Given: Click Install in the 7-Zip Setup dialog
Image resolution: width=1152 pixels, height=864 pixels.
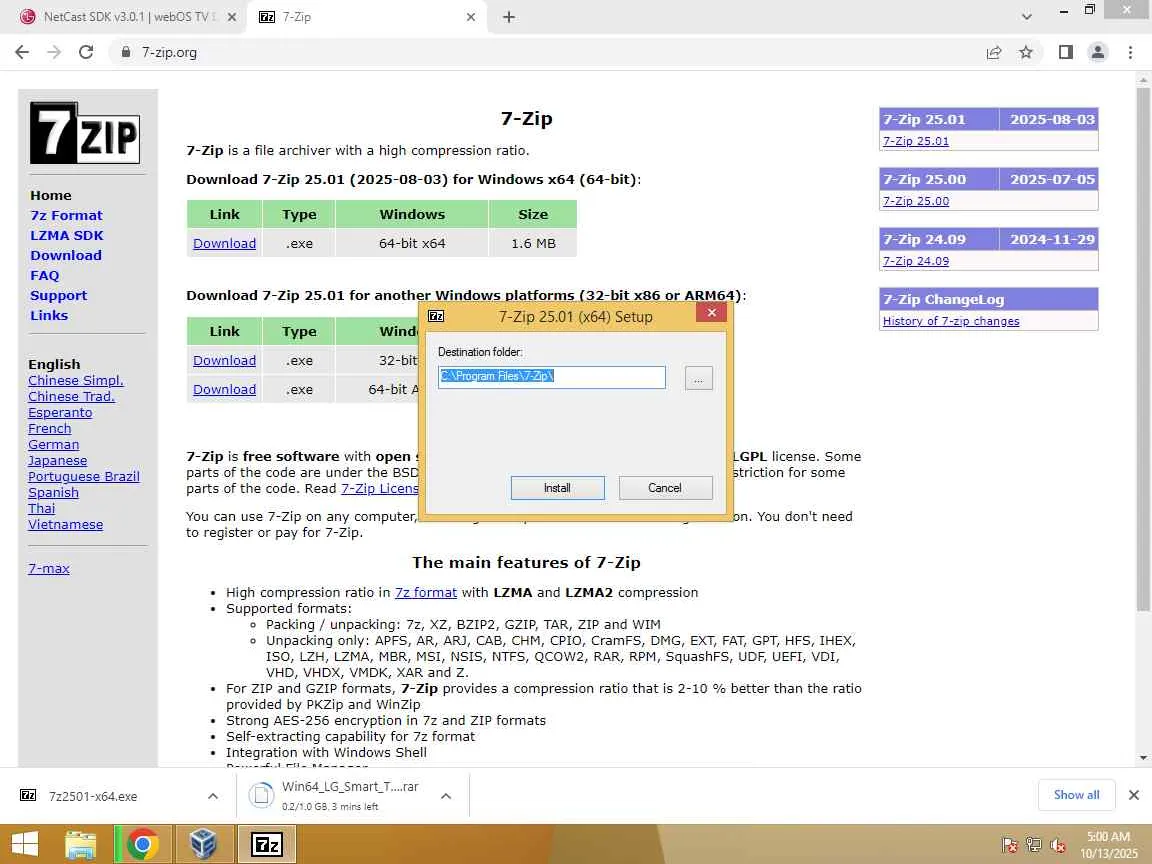Looking at the screenshot, I should pyautogui.click(x=558, y=488).
